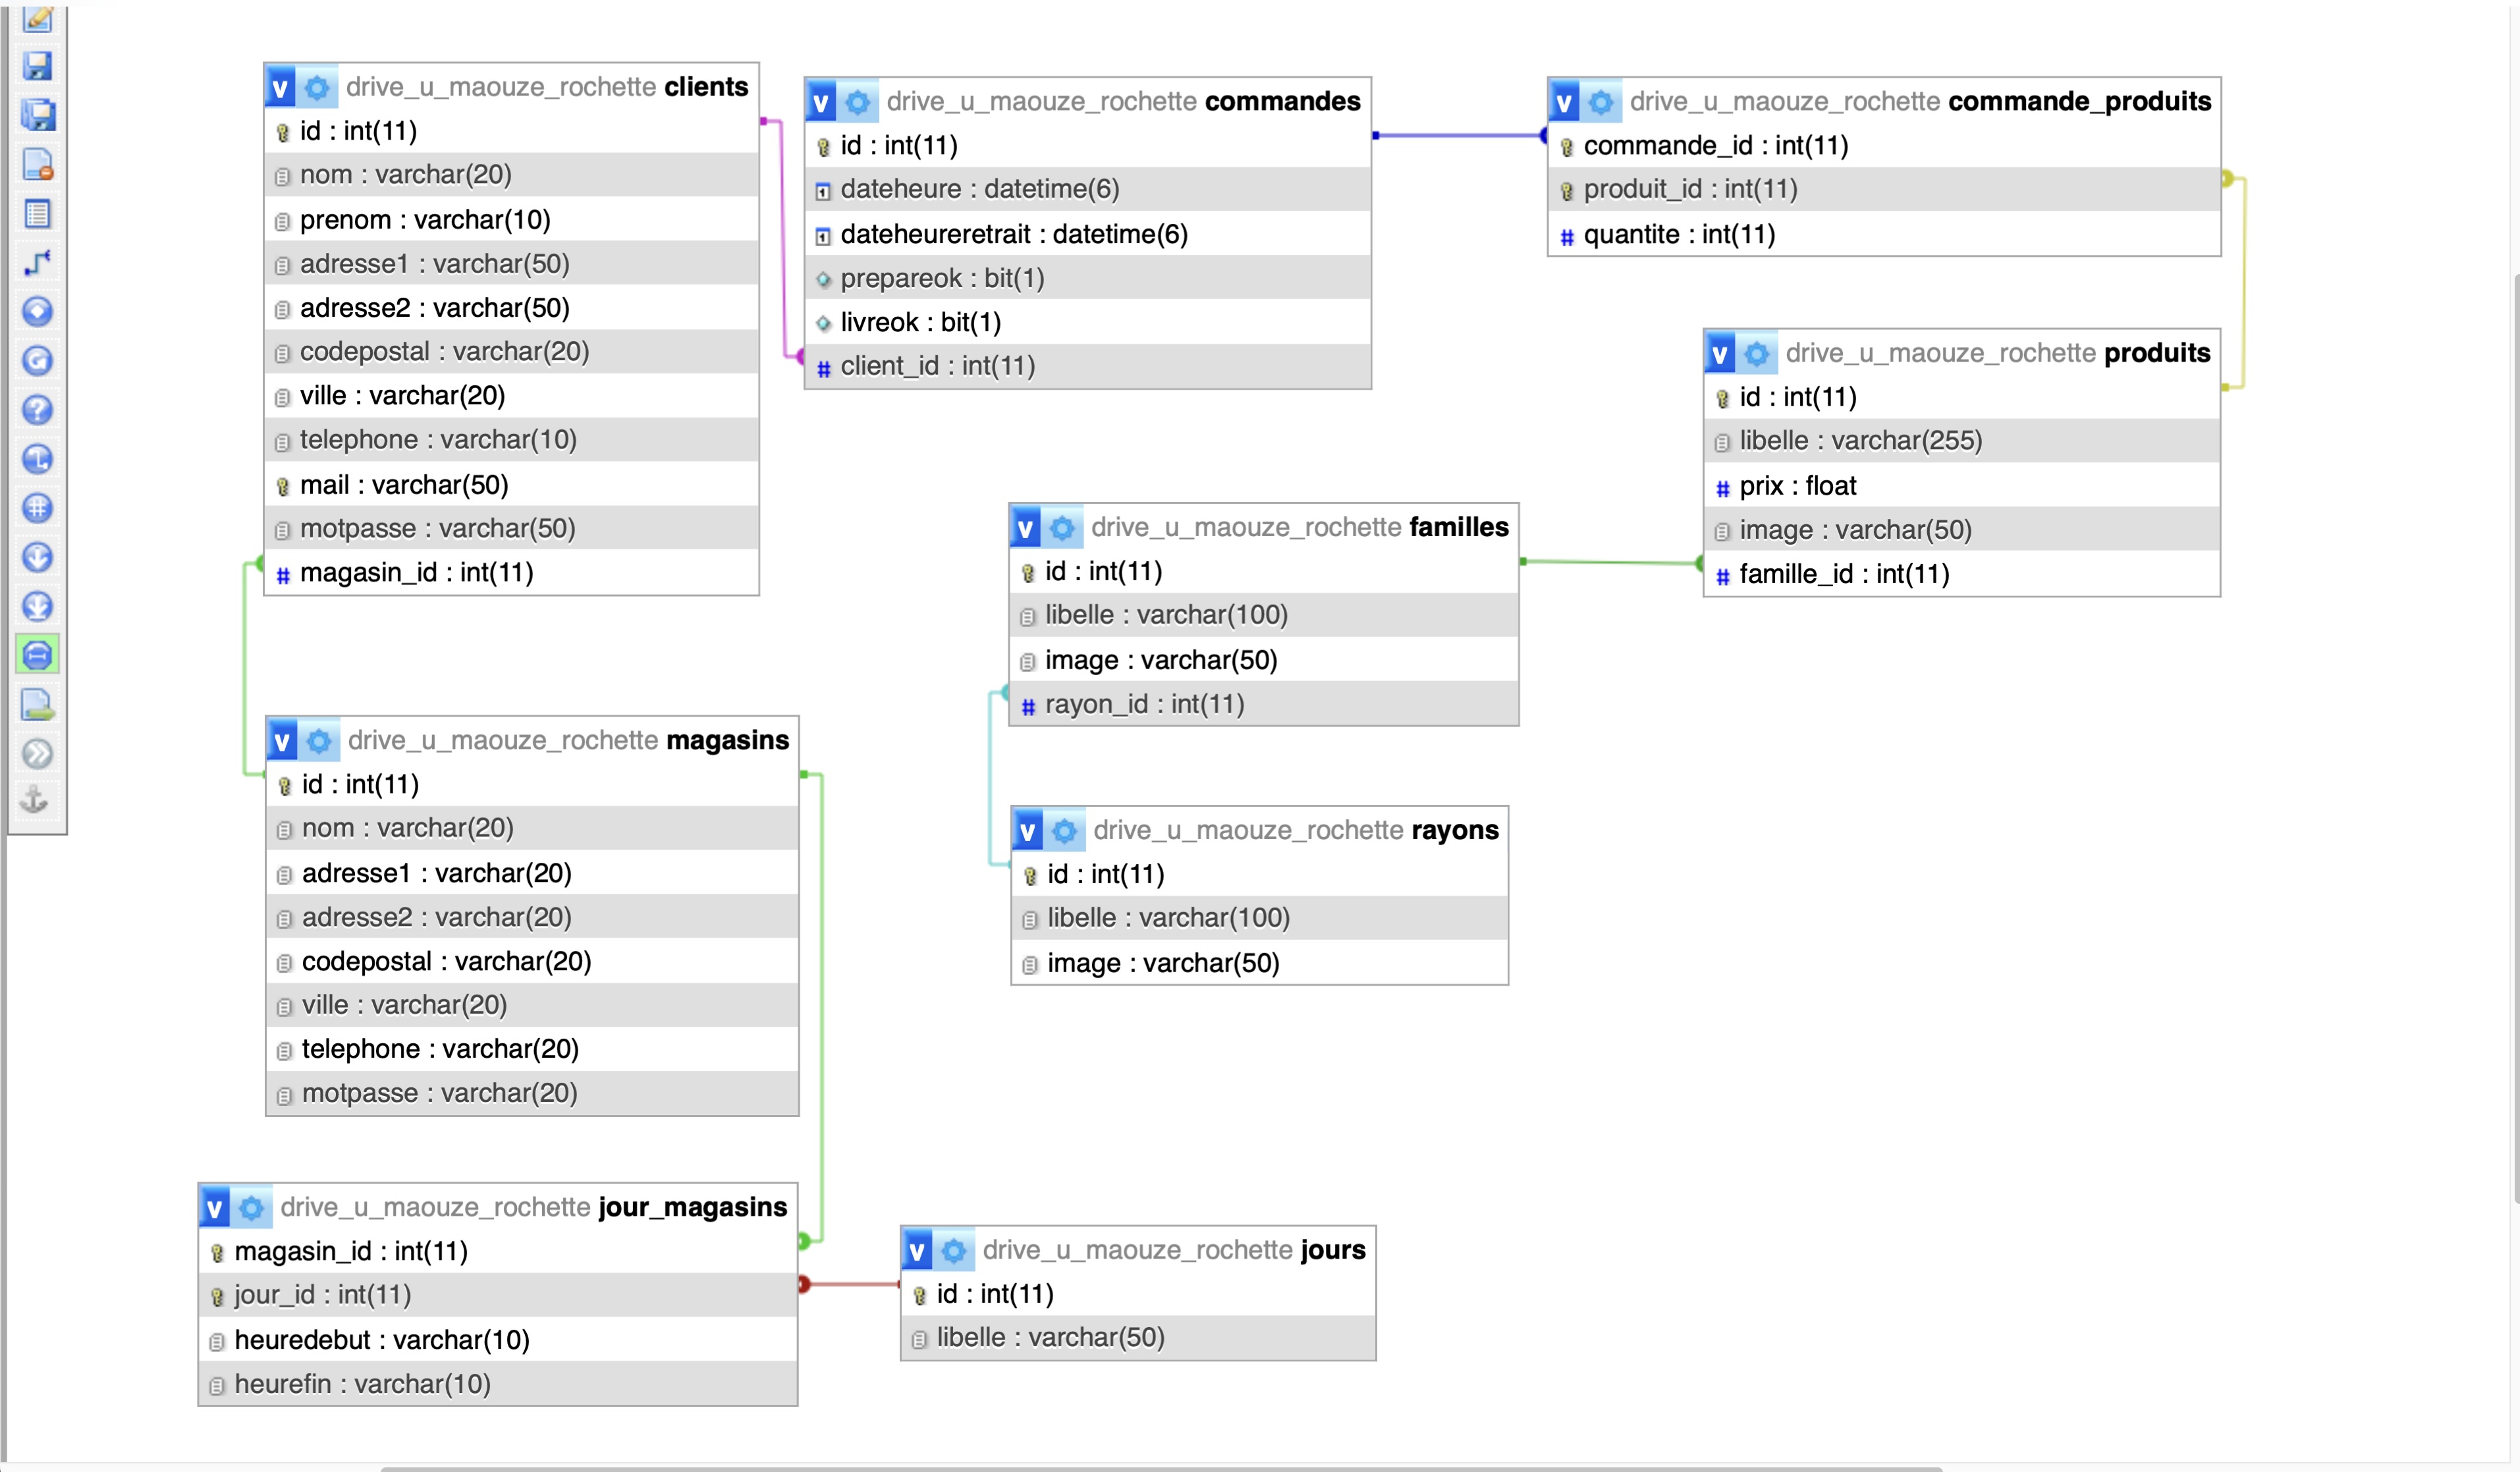Click the Choose column to display icon
This screenshot has height=1472, width=2520.
38,311
